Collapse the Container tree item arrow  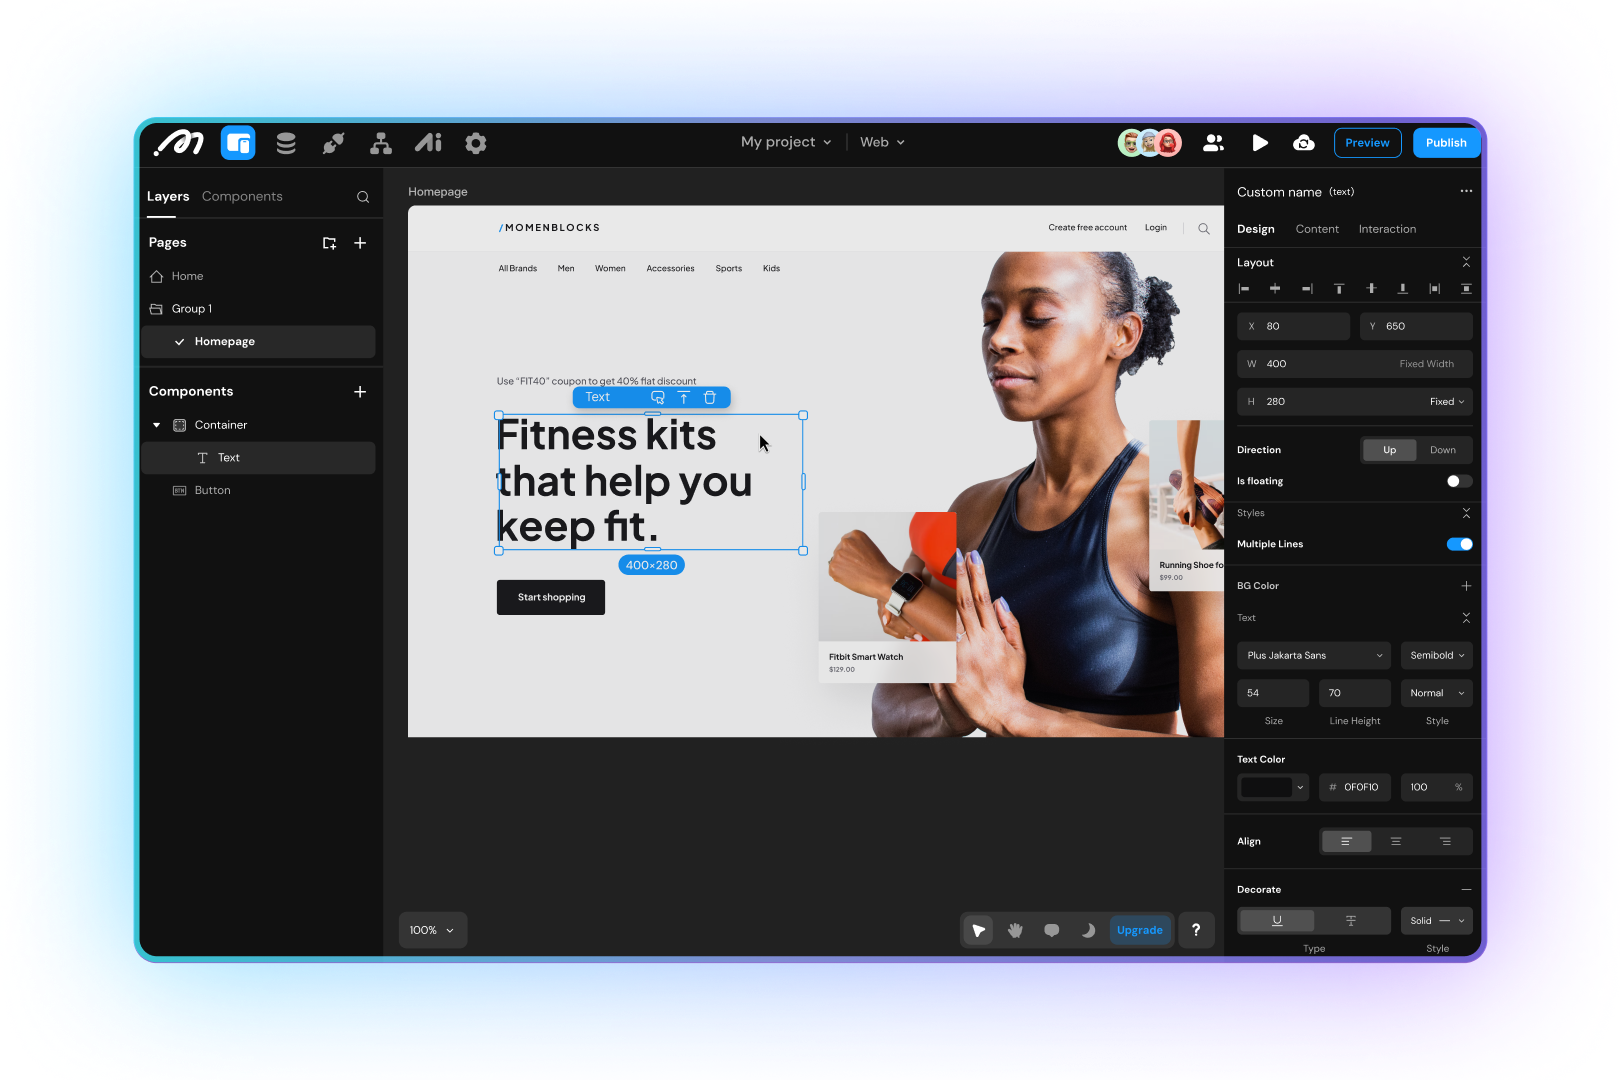tap(157, 425)
